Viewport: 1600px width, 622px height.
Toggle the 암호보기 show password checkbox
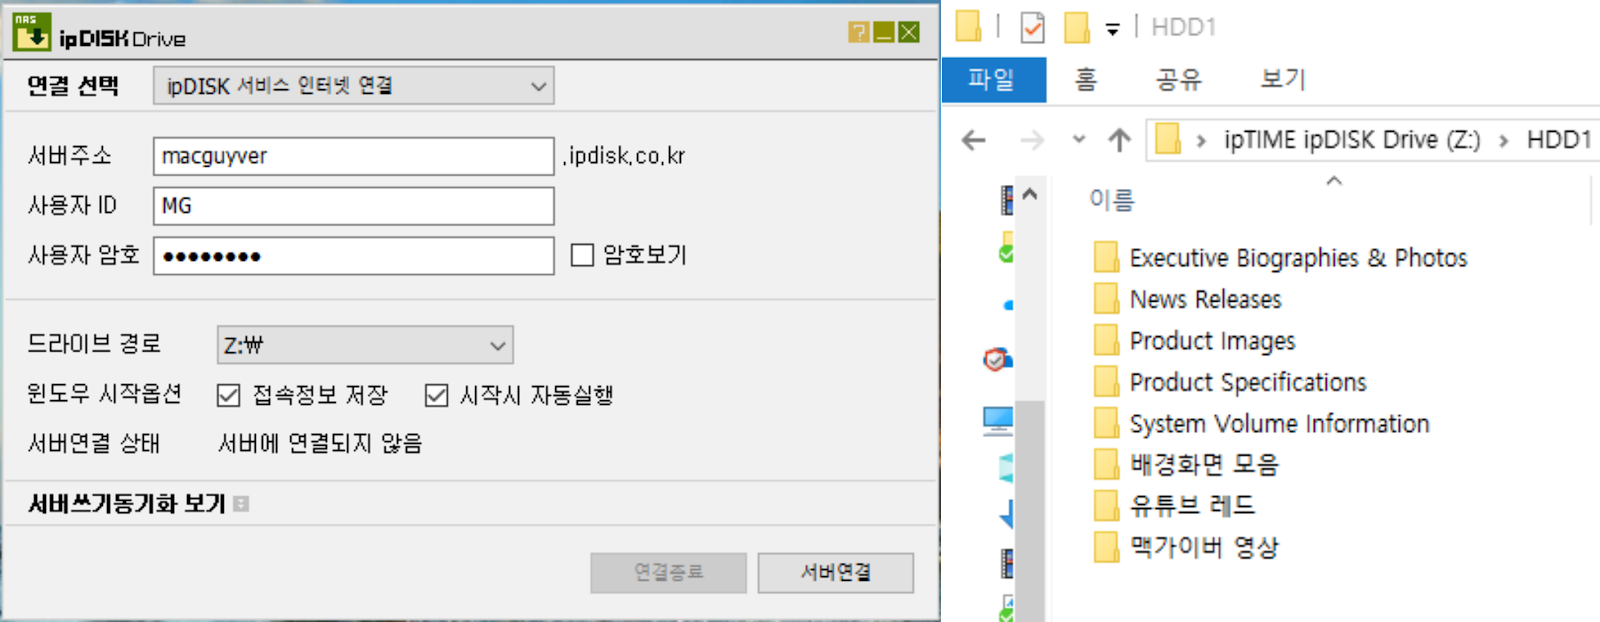[582, 255]
